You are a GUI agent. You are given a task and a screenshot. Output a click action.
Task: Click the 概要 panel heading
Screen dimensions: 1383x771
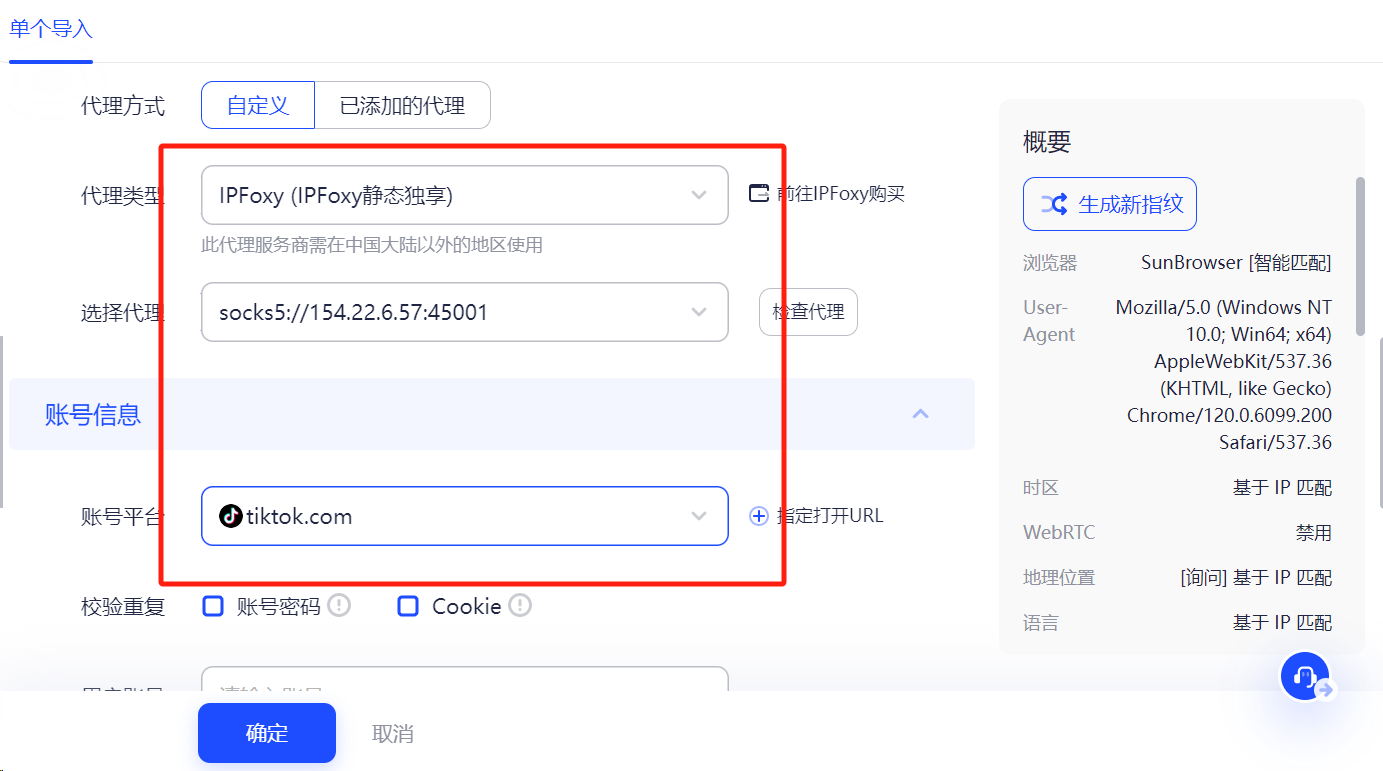pyautogui.click(x=1047, y=142)
